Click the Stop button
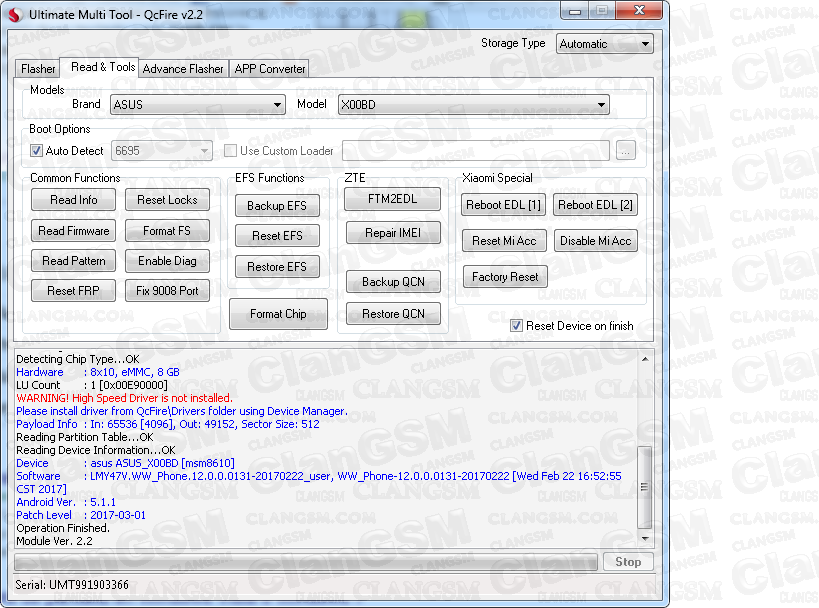 (628, 562)
